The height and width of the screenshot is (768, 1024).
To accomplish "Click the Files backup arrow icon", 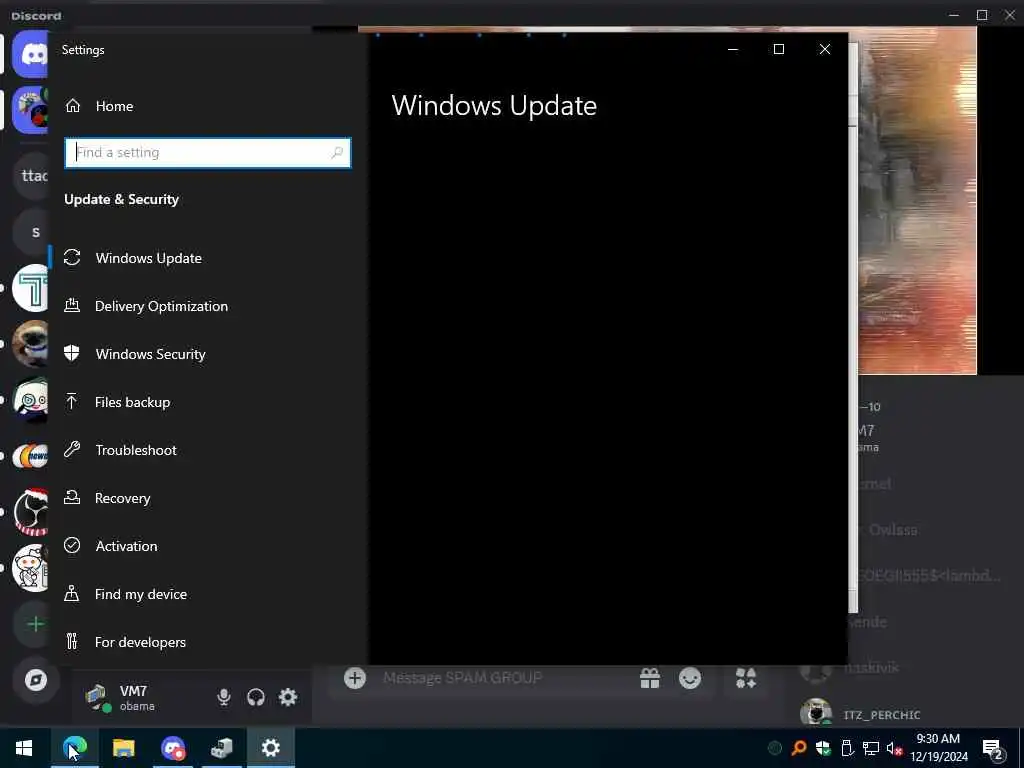I will 72,402.
